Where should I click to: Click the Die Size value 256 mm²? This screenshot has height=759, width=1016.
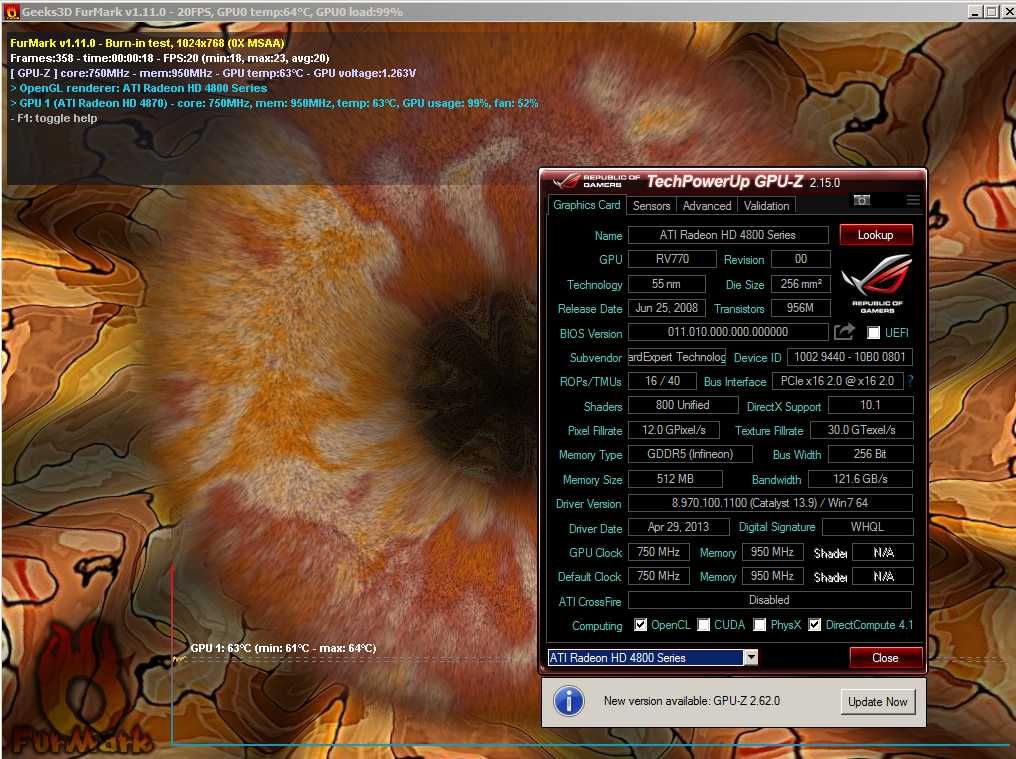(801, 284)
